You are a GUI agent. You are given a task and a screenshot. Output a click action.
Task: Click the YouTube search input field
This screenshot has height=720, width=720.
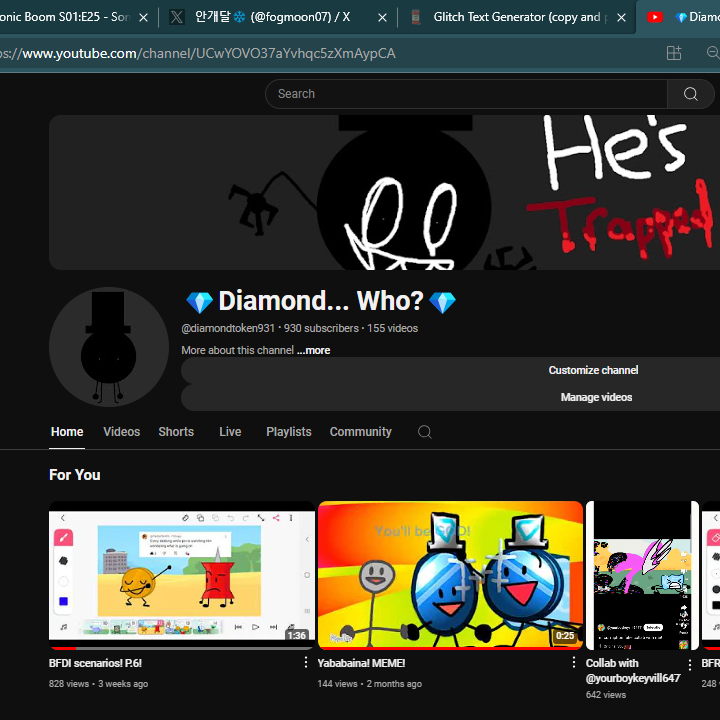click(465, 94)
